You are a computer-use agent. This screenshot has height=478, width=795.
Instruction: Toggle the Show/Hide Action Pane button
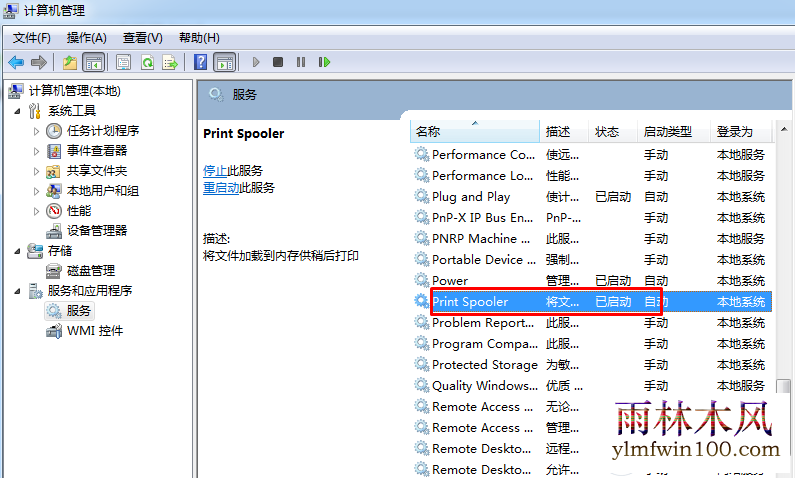click(225, 62)
